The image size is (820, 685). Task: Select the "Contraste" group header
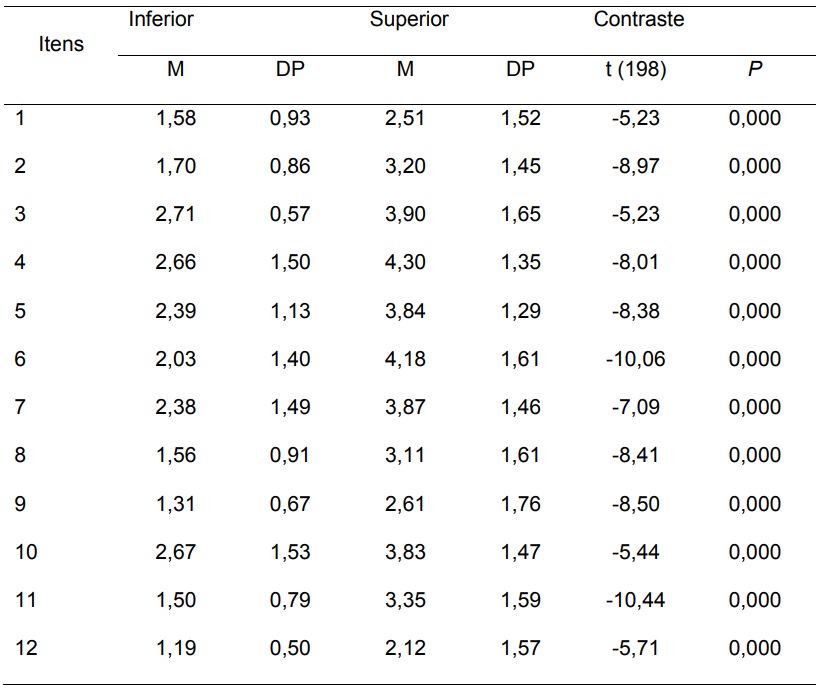[x=639, y=20]
